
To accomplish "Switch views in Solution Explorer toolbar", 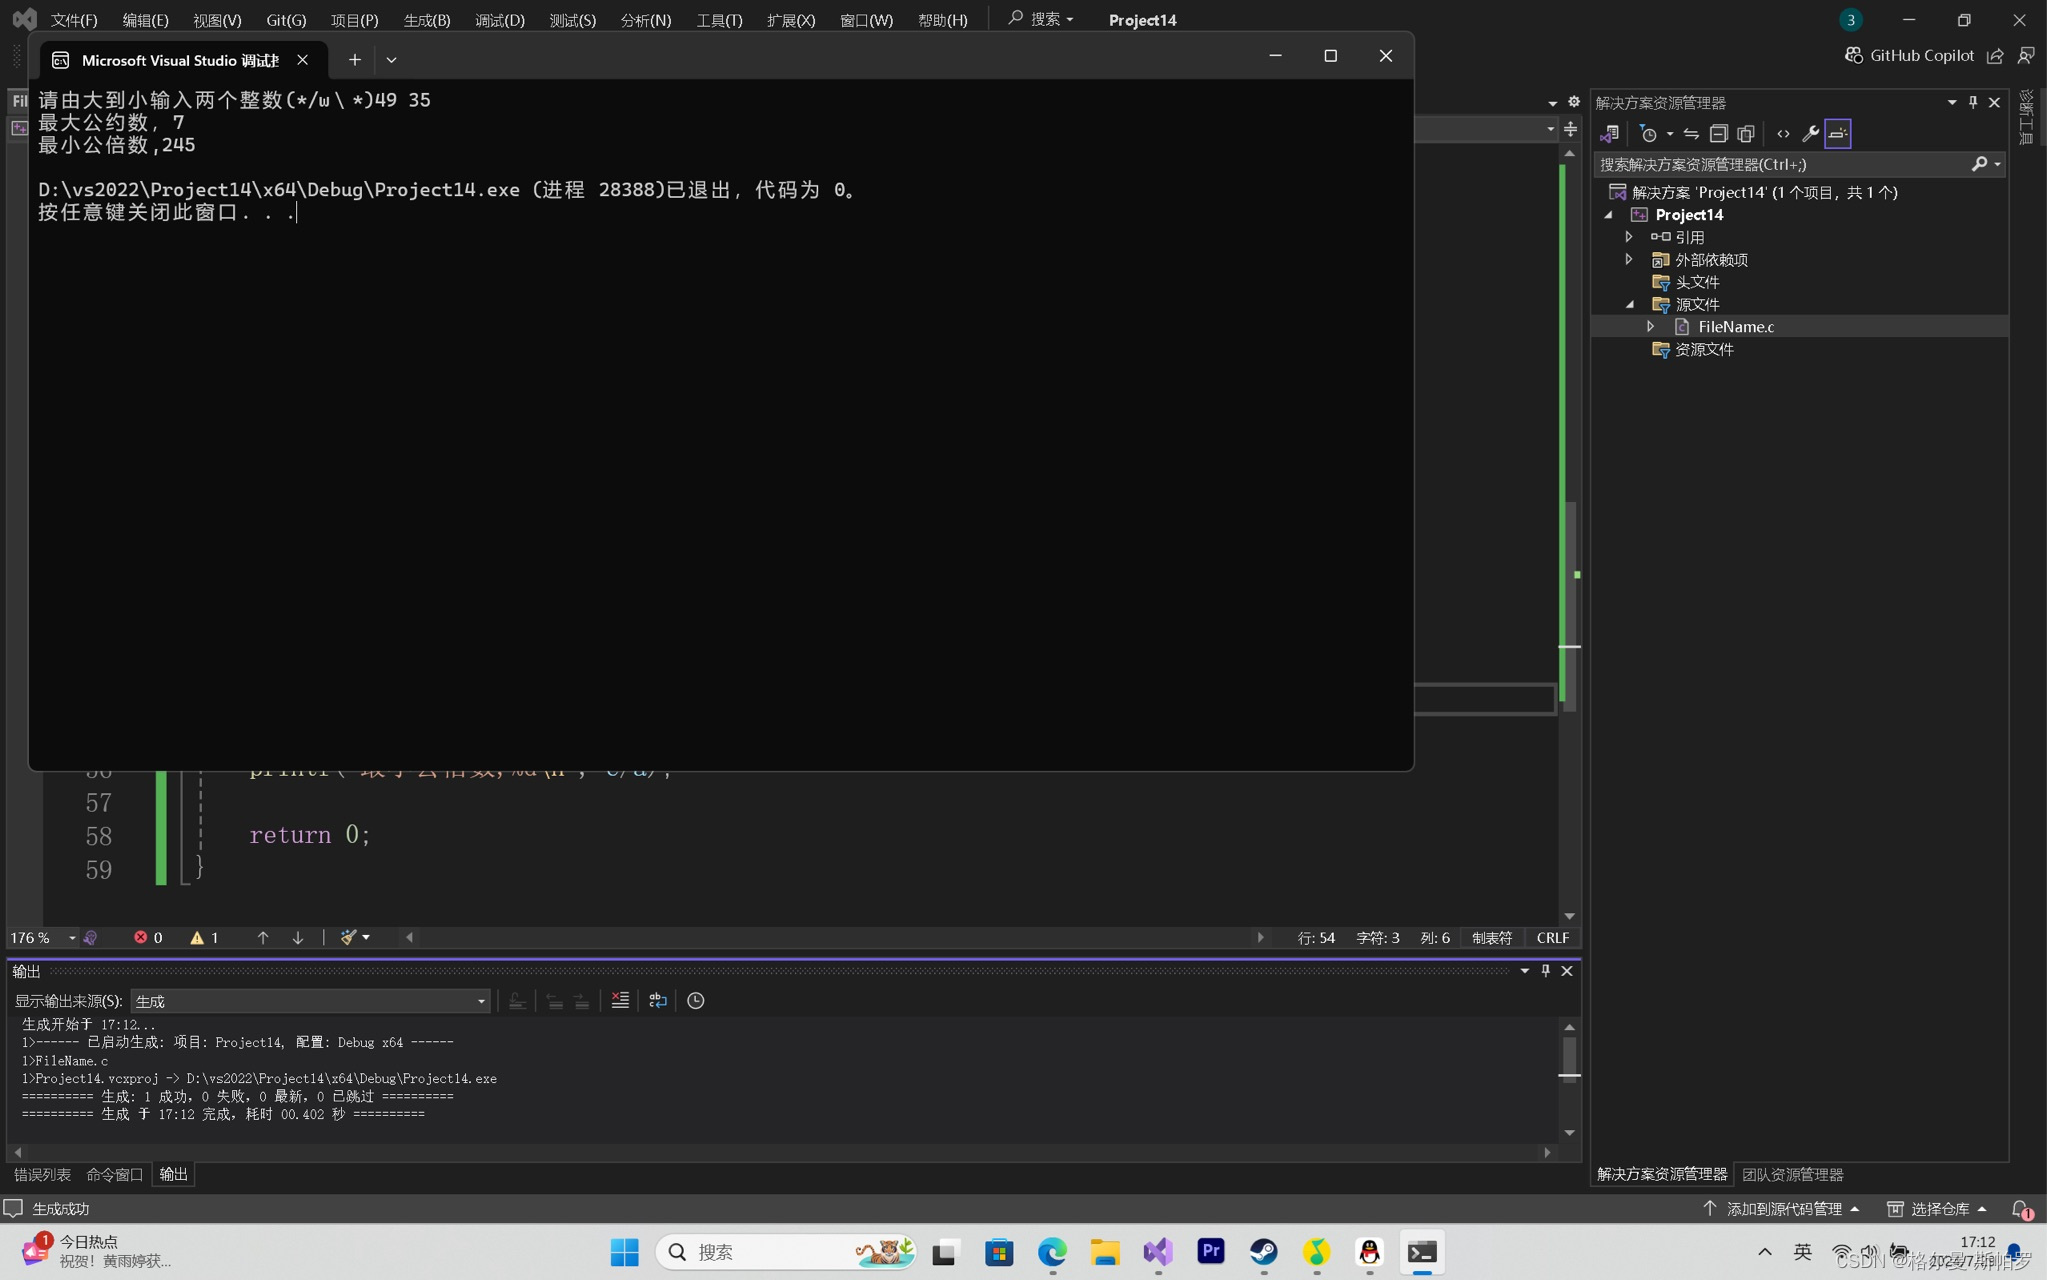I will 1610,134.
